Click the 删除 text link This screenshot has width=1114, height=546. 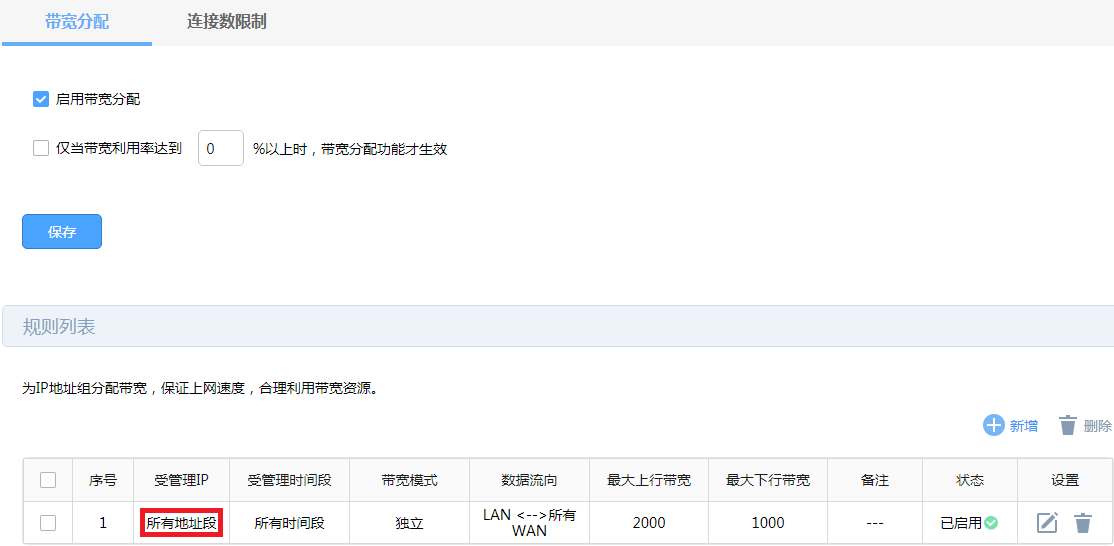[1097, 426]
